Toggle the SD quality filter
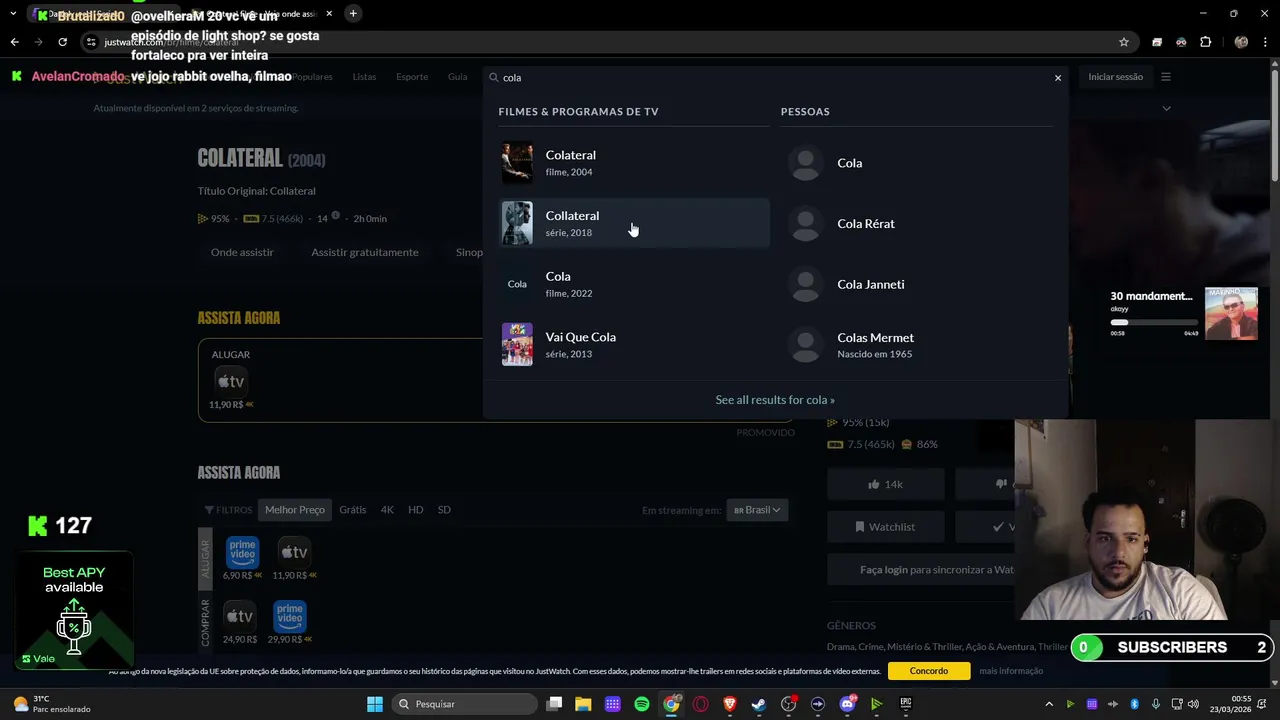Screen dimensions: 1280x720 click(x=444, y=510)
